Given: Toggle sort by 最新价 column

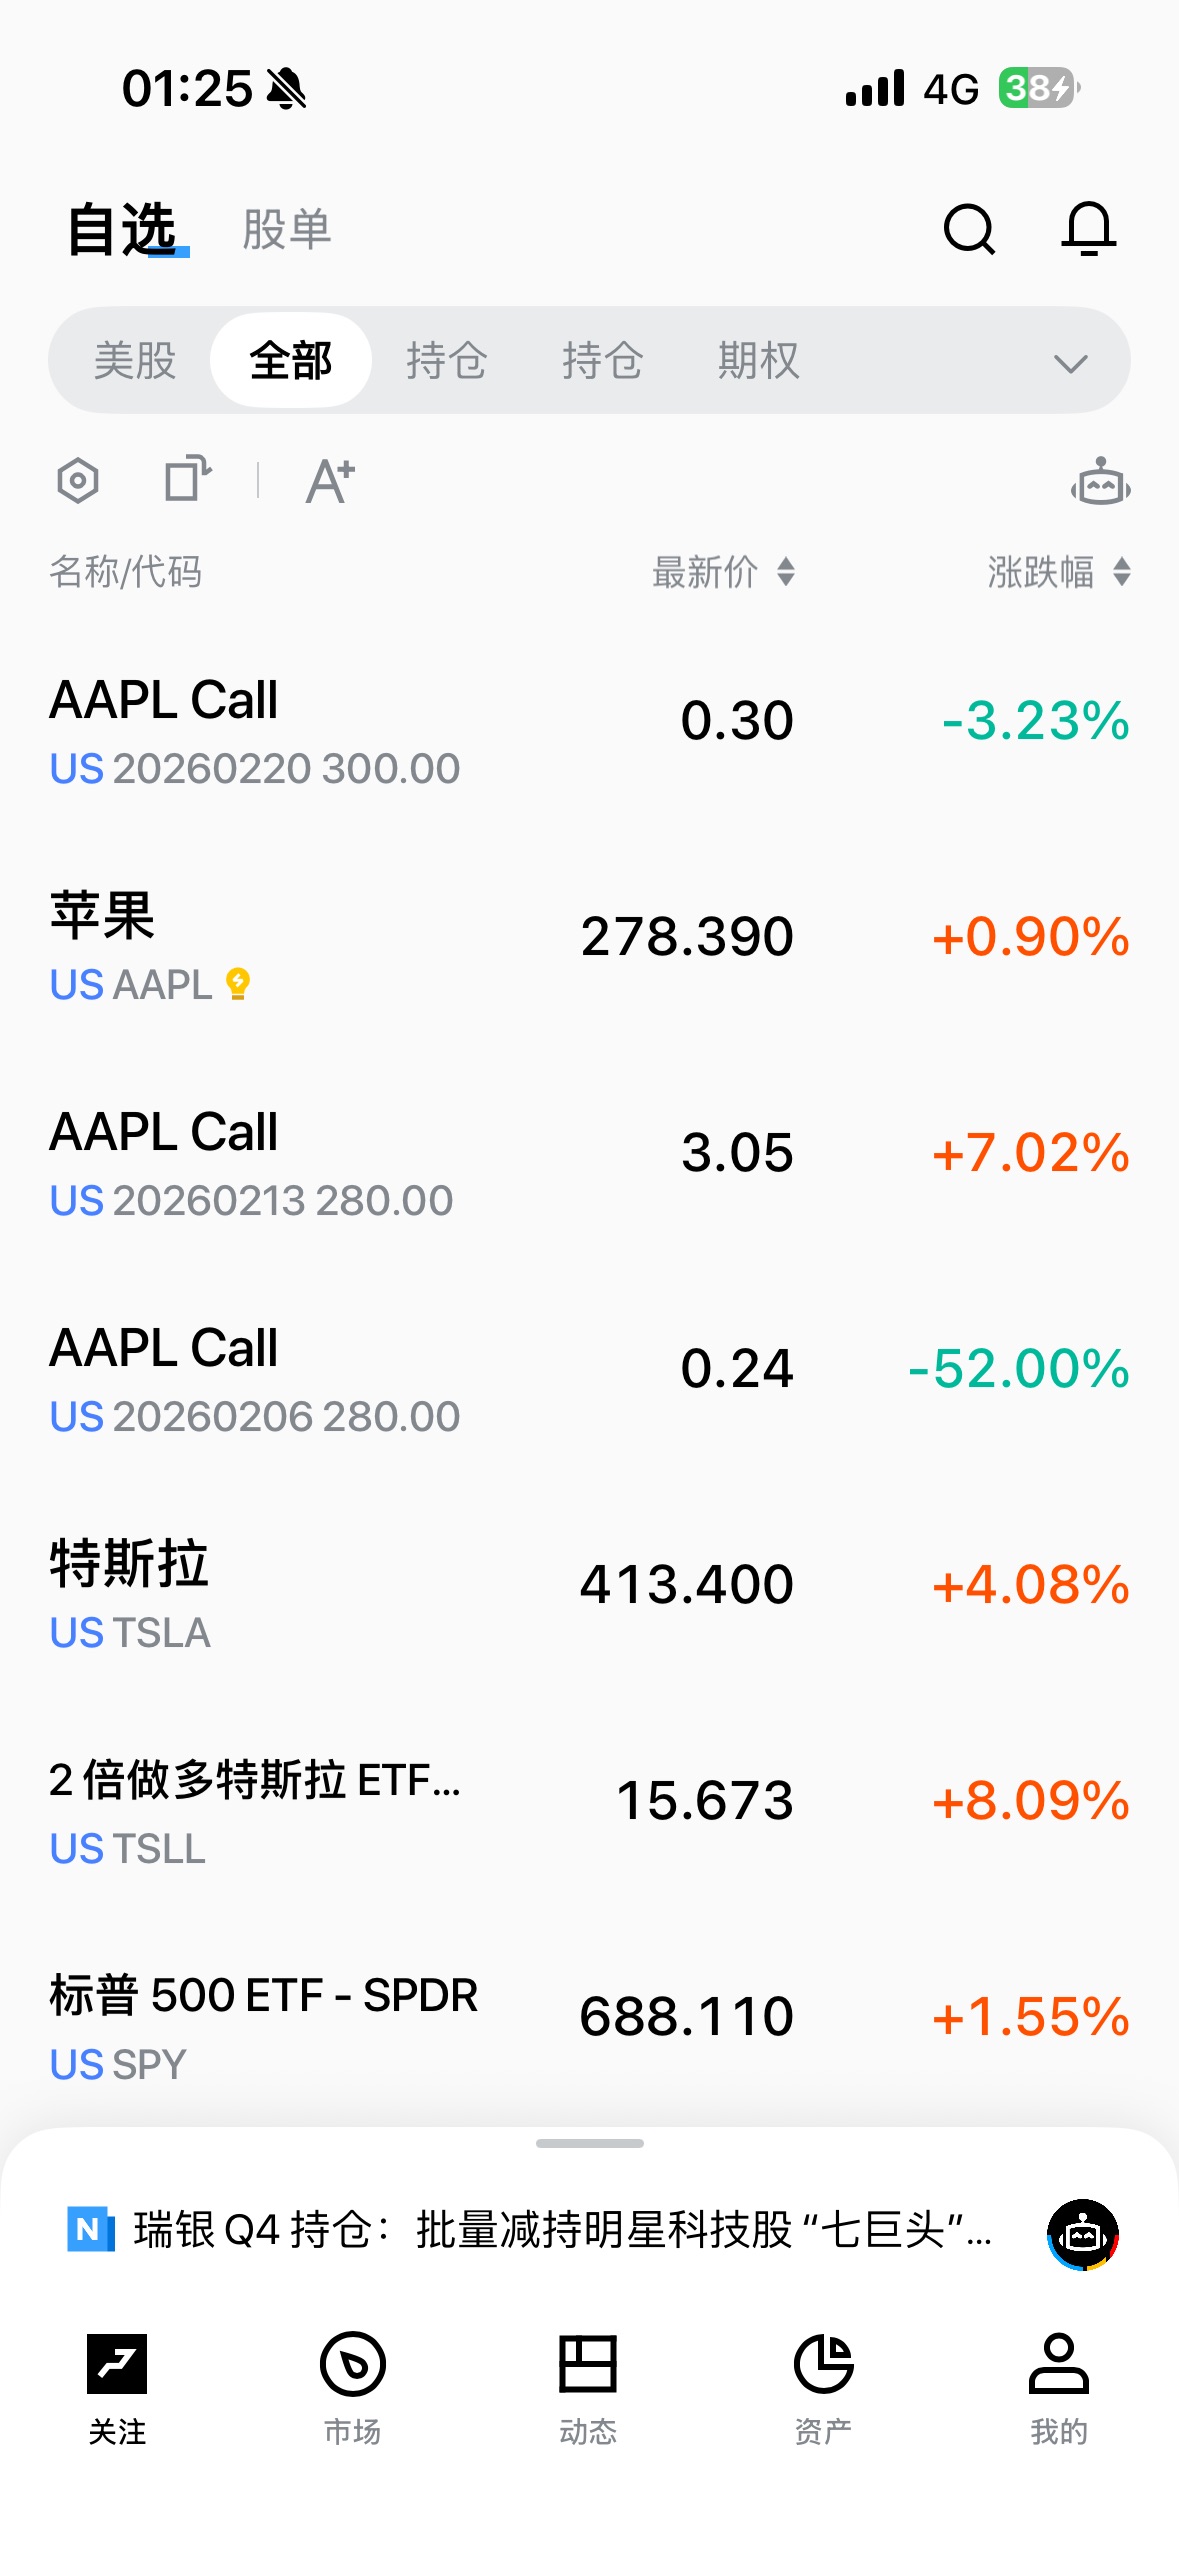Looking at the screenshot, I should (723, 572).
